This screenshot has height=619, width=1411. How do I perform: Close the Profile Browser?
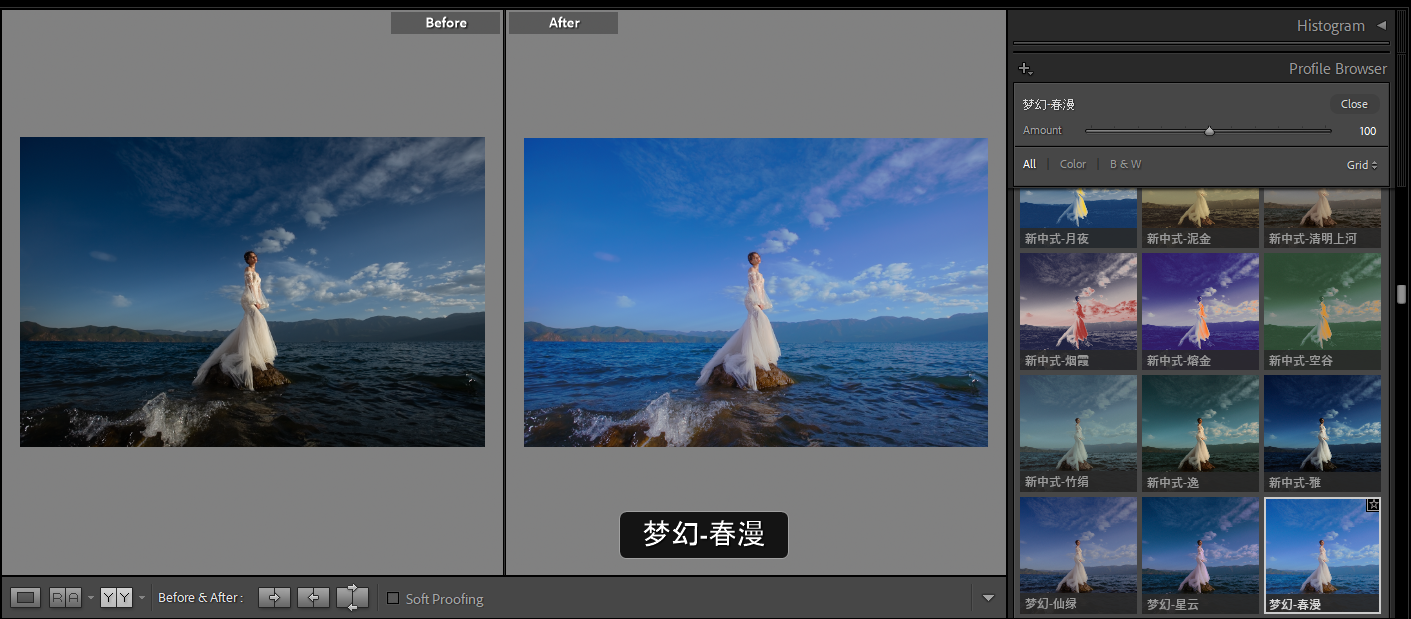coord(1354,104)
